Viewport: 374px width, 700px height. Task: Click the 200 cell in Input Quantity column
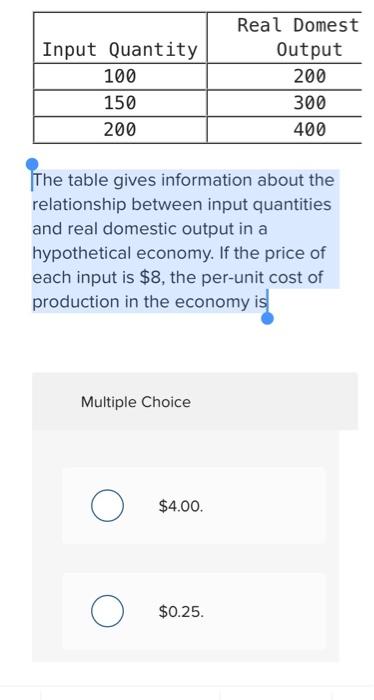pos(120,130)
